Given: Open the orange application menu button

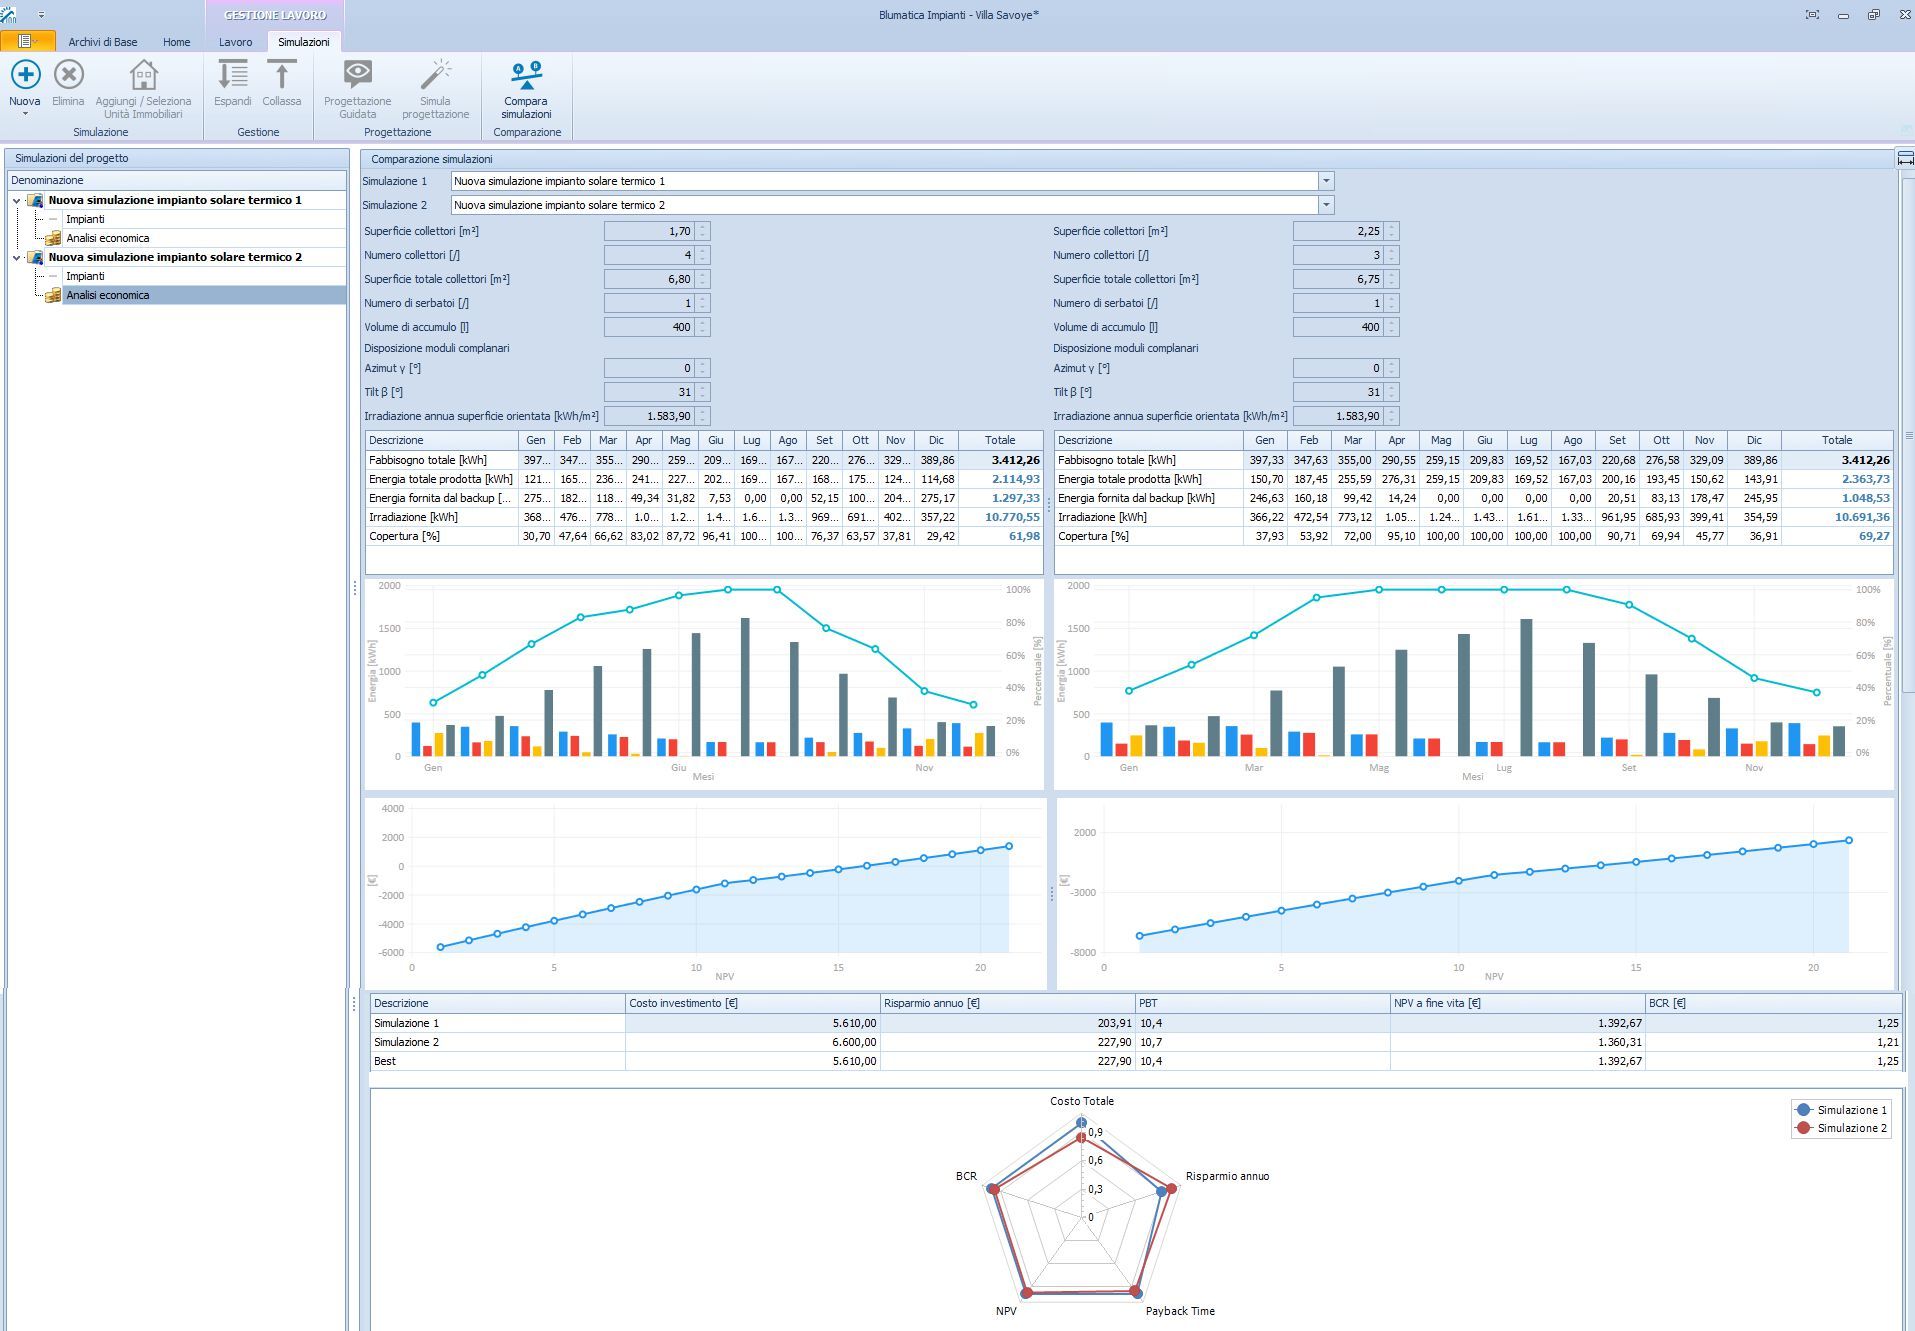Looking at the screenshot, I should [x=27, y=41].
